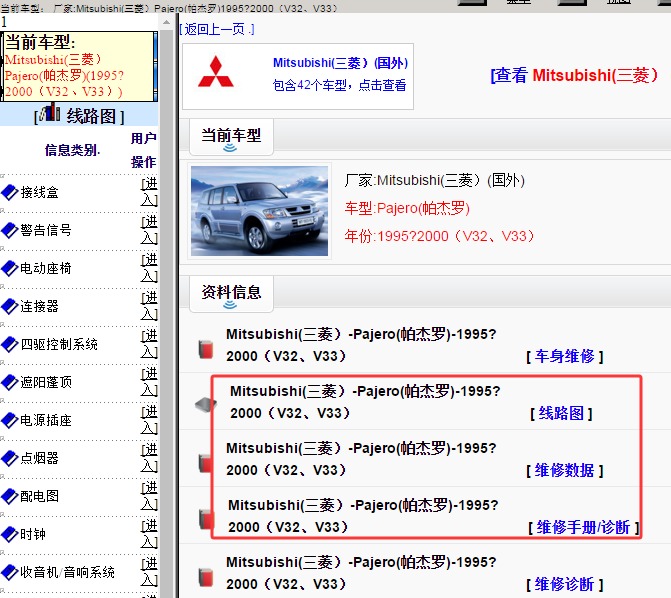Click the blue diamond icon beside 收音机/音响系统
The width and height of the screenshot is (671, 598).
coord(9,572)
